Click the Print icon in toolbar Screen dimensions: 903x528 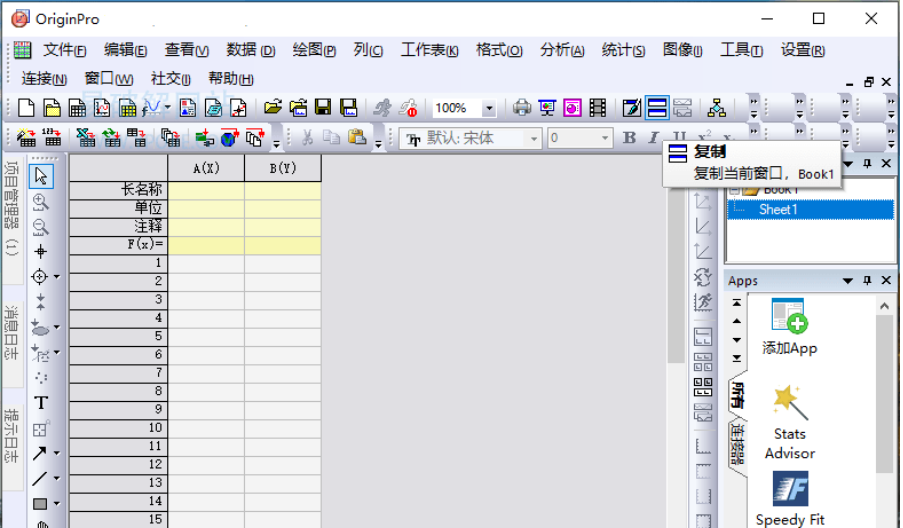[x=521, y=108]
